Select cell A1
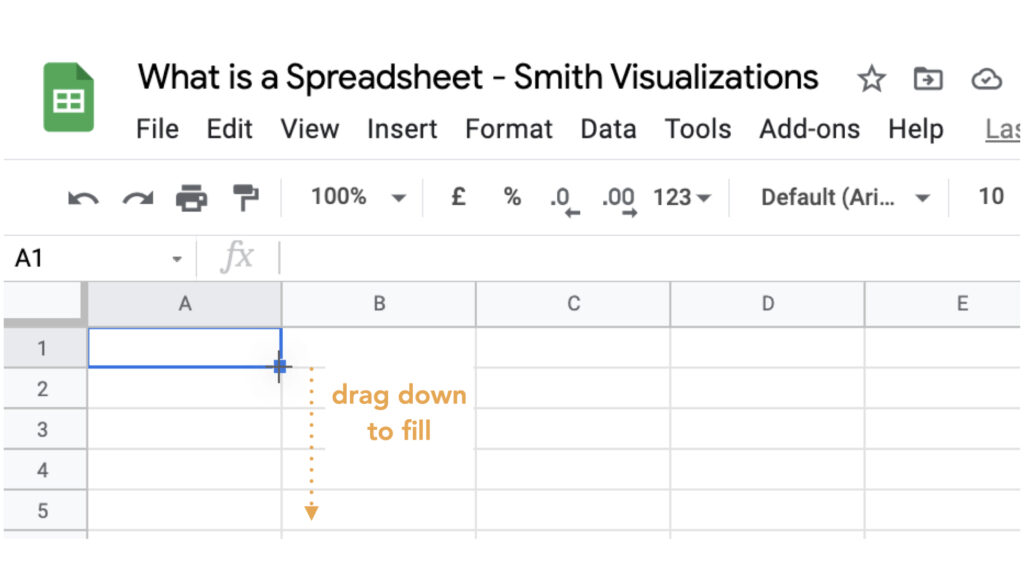 pyautogui.click(x=185, y=348)
